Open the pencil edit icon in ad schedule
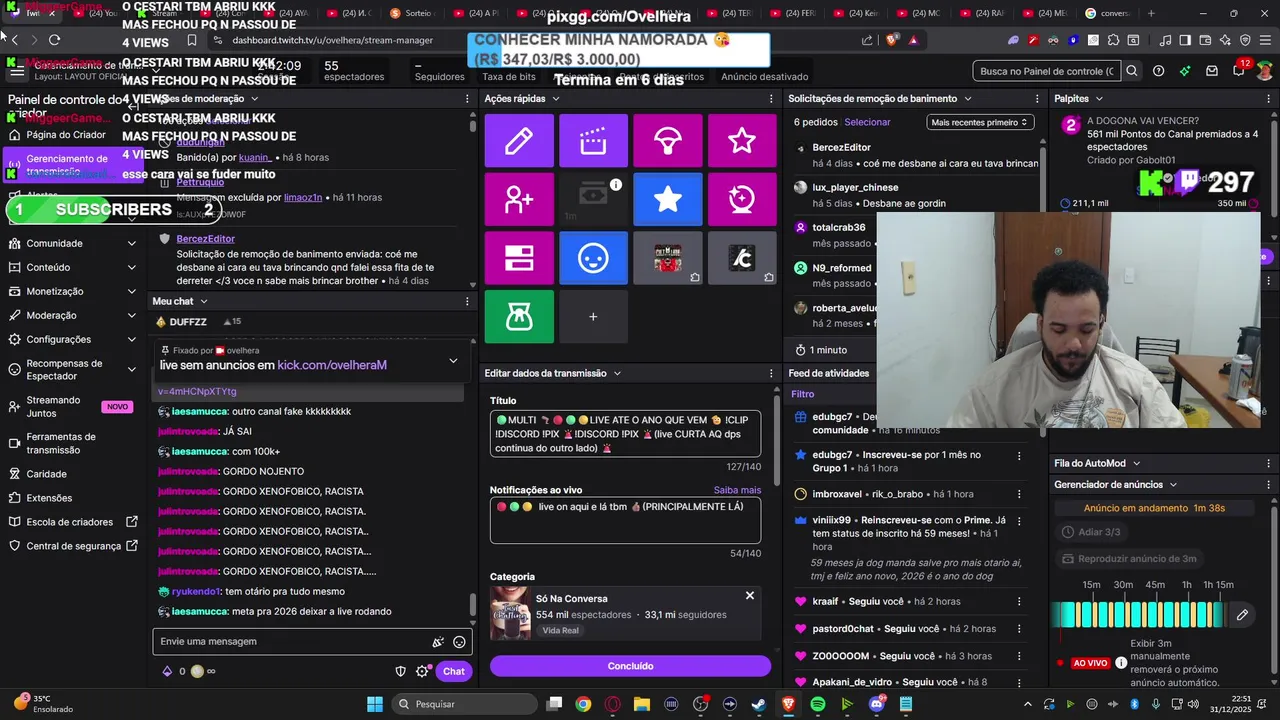The image size is (1280, 720). point(1242,615)
